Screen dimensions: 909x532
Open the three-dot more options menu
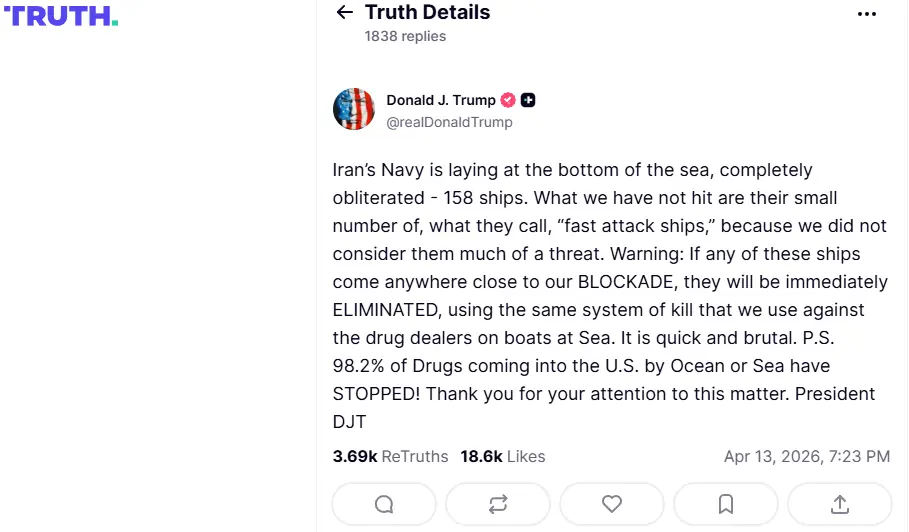pyautogui.click(x=867, y=14)
